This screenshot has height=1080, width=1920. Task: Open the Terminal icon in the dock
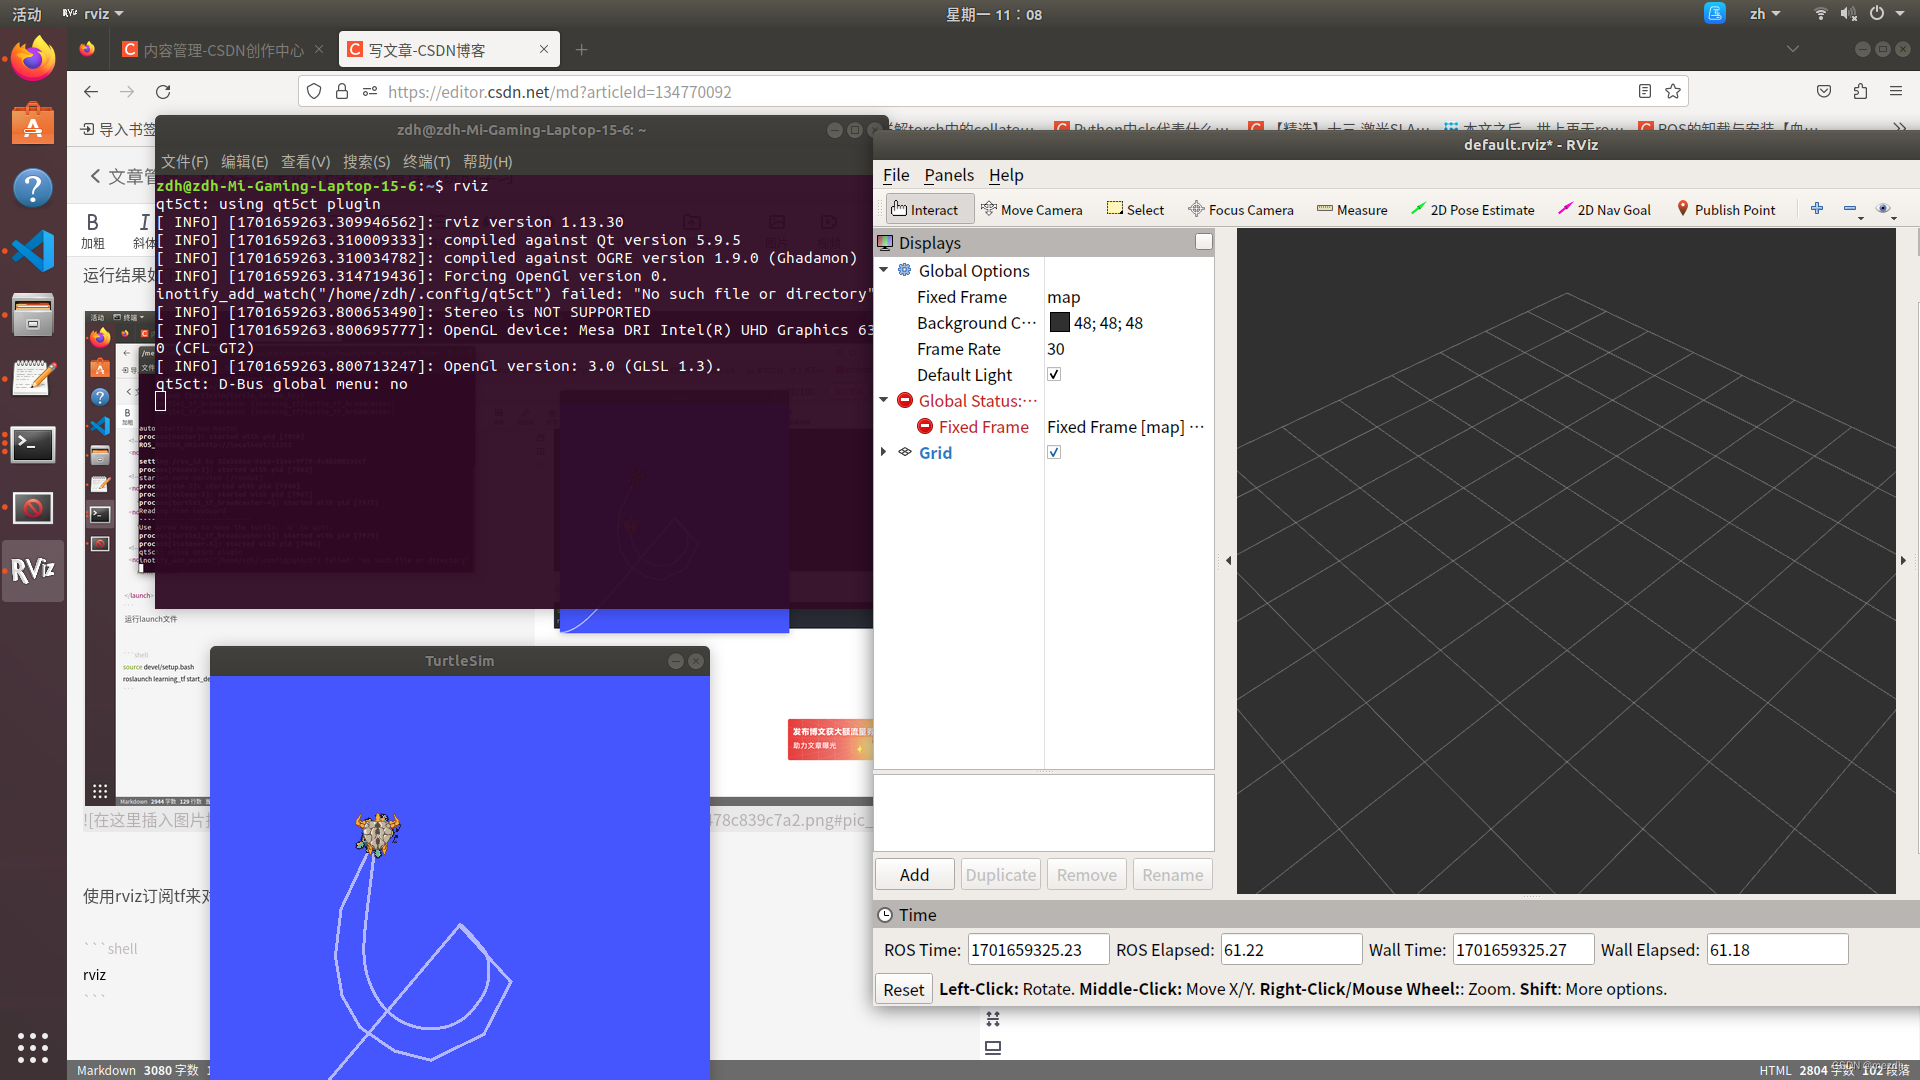click(33, 444)
